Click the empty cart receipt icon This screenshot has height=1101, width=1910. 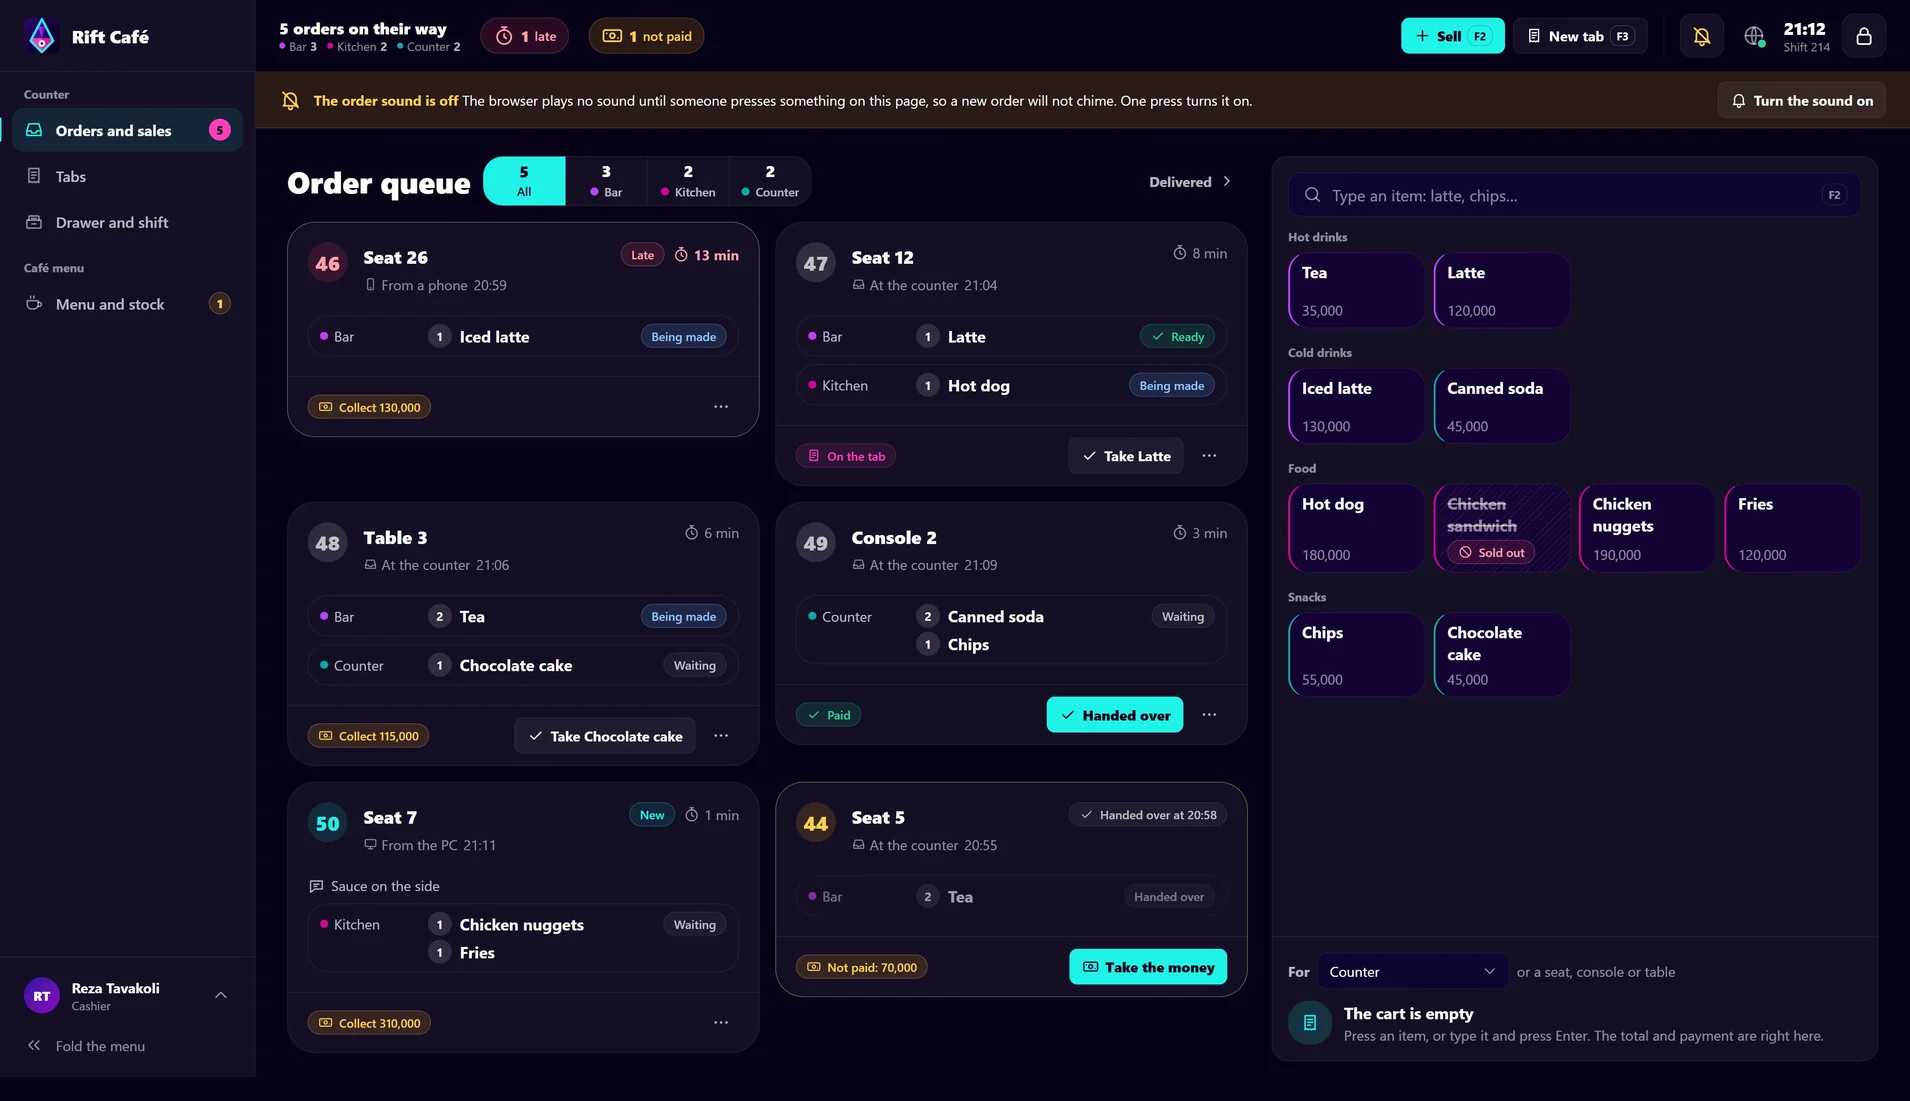coord(1310,1023)
